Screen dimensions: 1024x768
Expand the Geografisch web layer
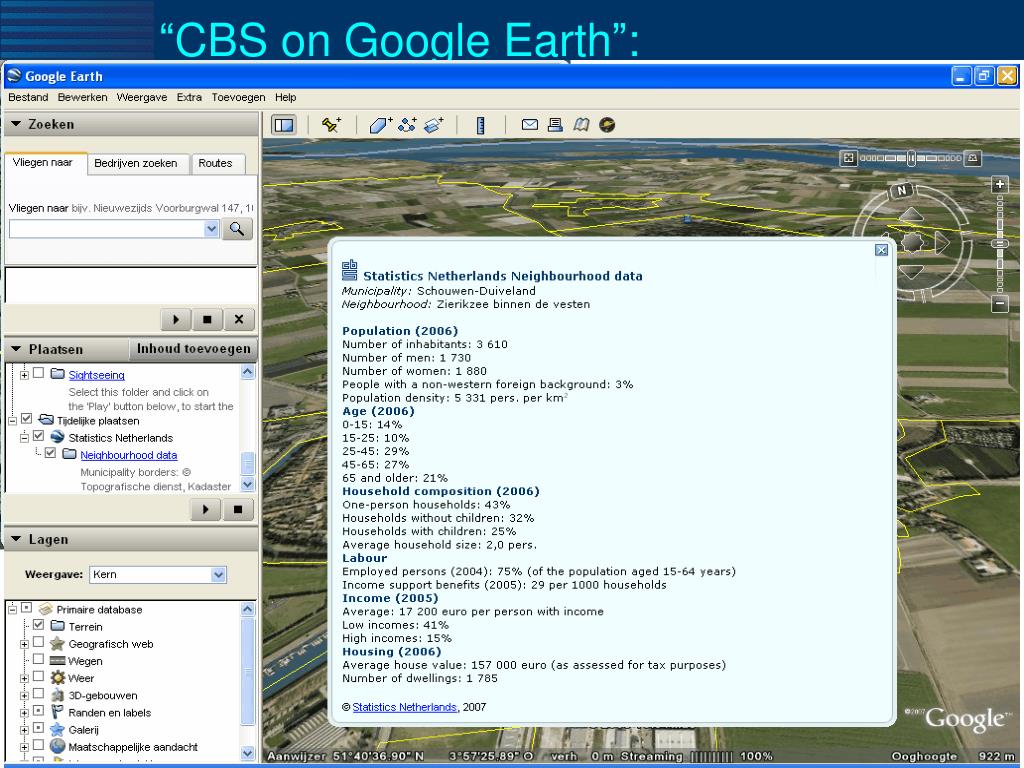pos(24,644)
